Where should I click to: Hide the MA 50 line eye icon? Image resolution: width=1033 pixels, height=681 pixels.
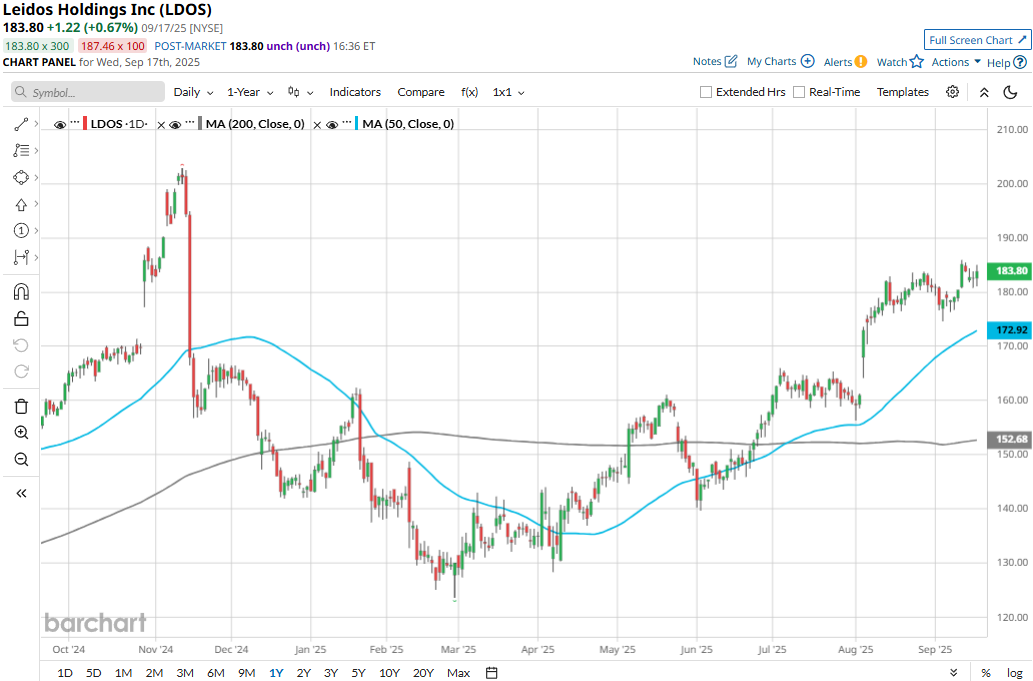point(332,124)
